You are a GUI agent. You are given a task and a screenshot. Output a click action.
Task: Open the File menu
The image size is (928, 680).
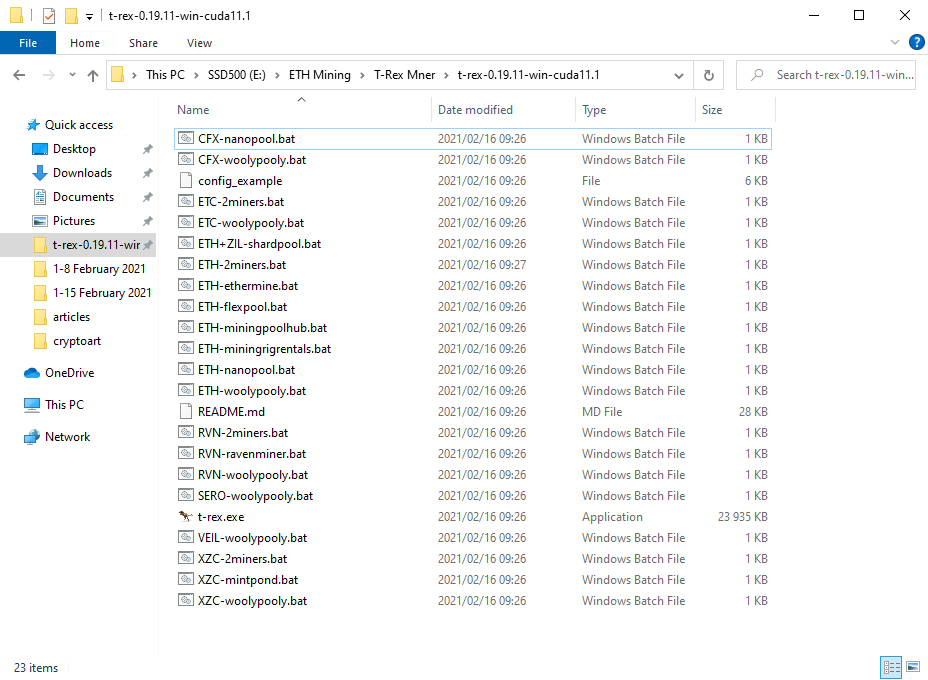click(28, 43)
